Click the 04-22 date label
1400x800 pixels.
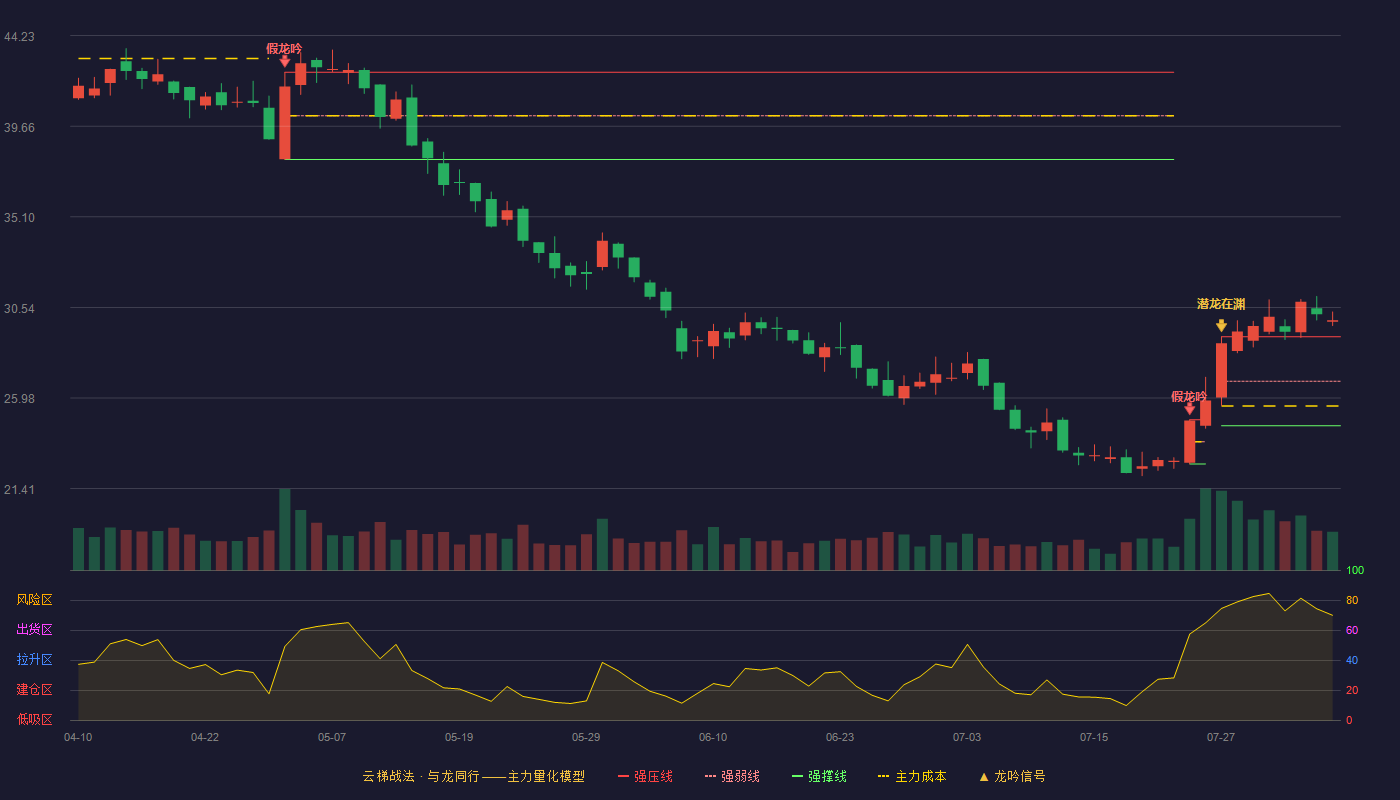[205, 737]
